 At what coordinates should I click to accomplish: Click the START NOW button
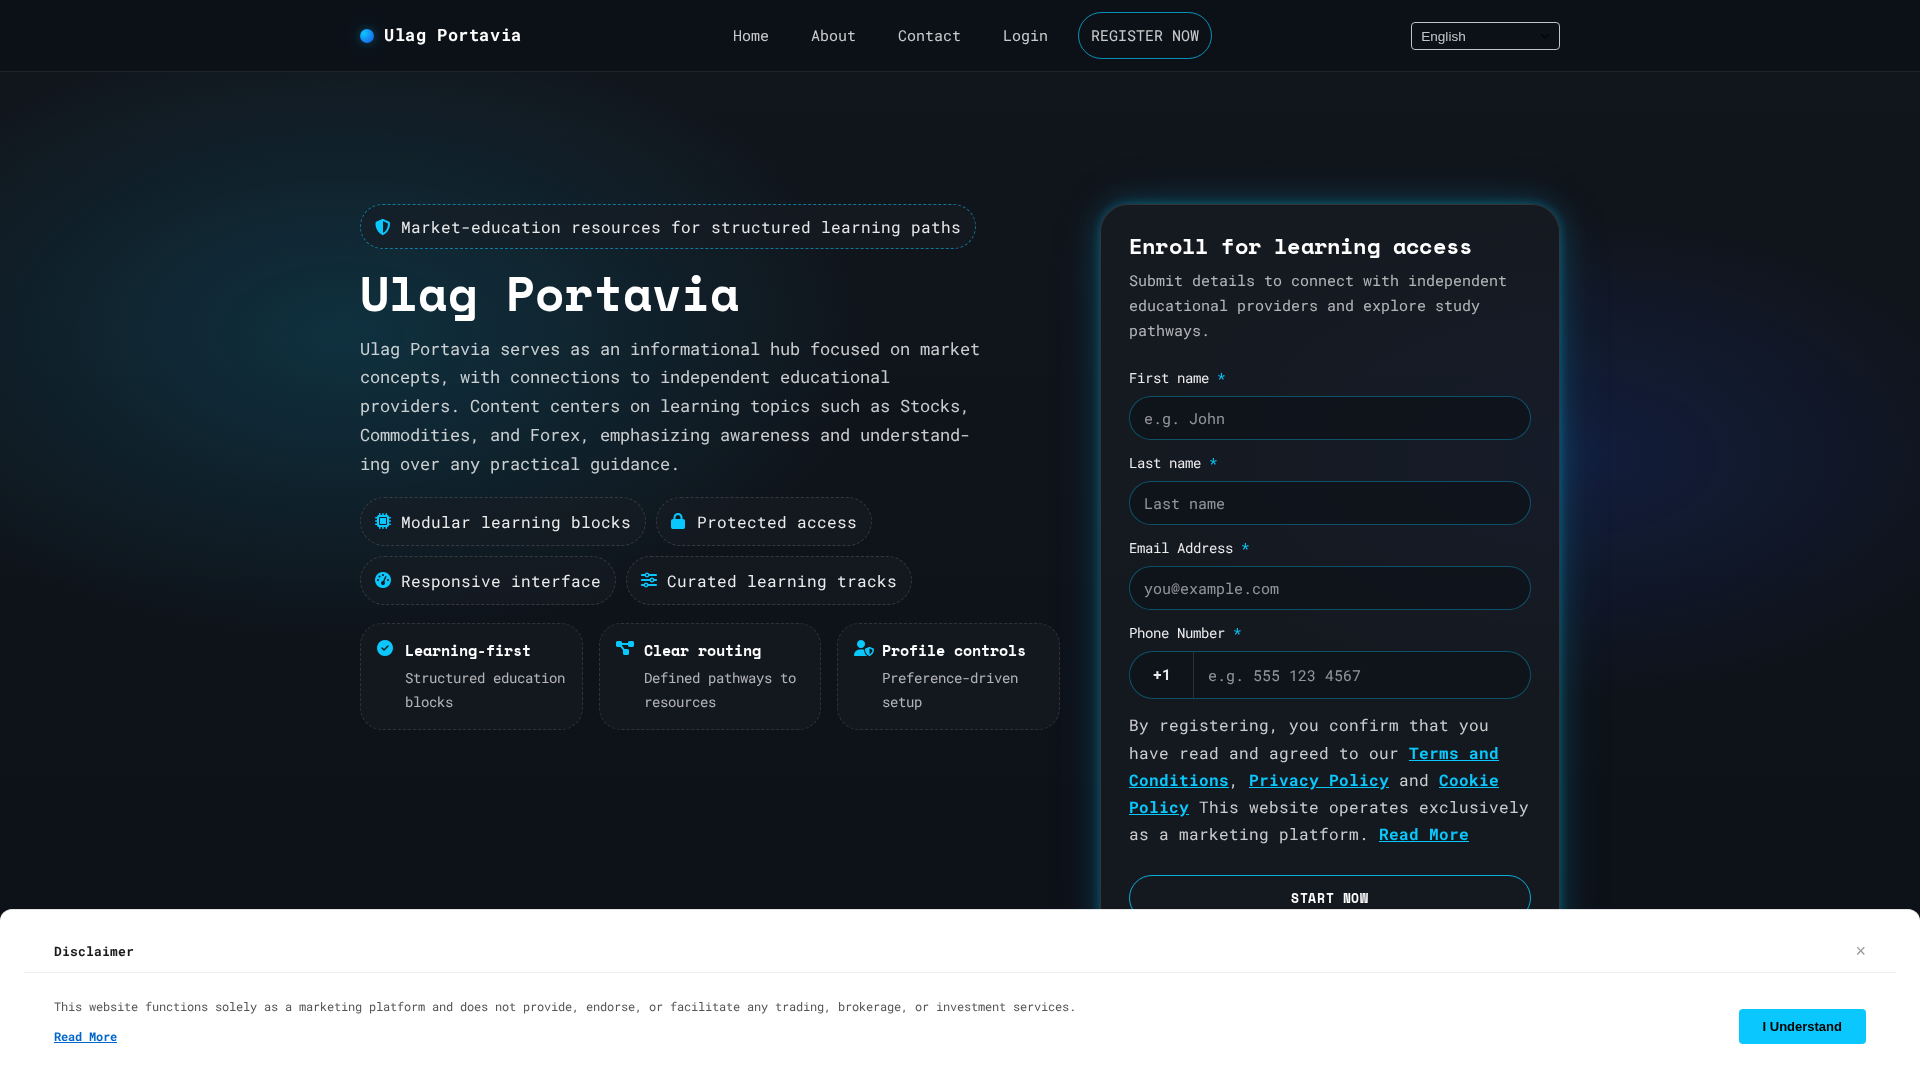[x=1330, y=897]
